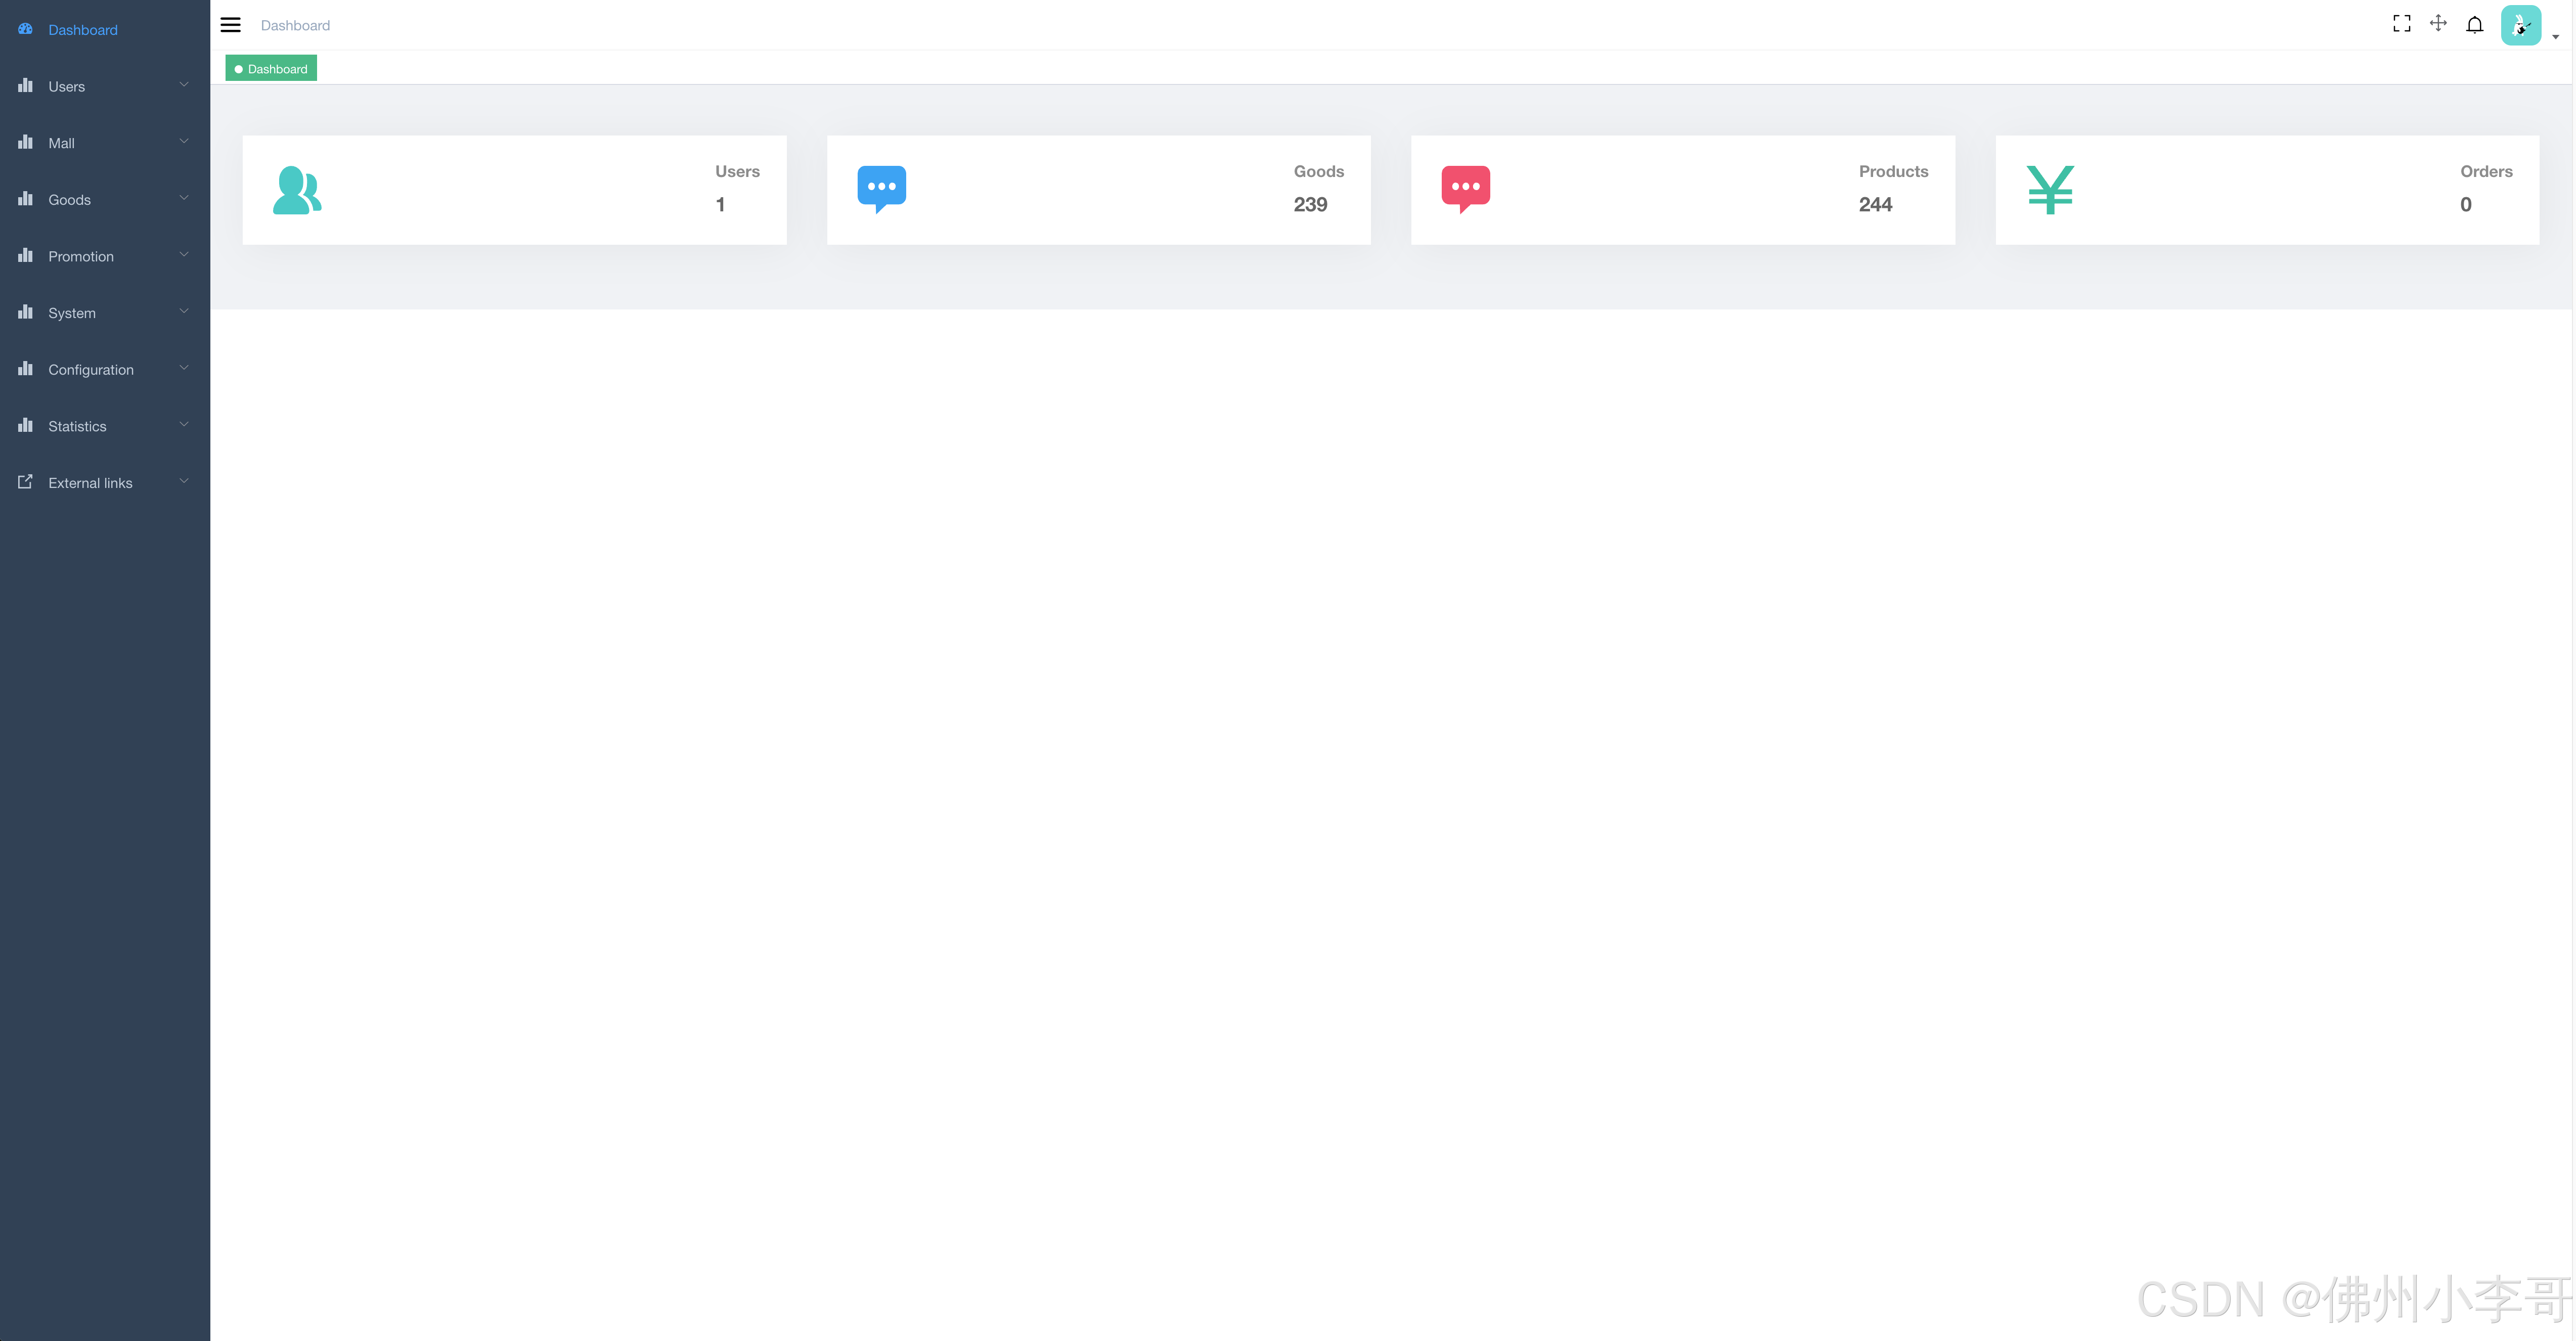
Task: Click the Statistics bar chart icon
Action: (x=25, y=426)
